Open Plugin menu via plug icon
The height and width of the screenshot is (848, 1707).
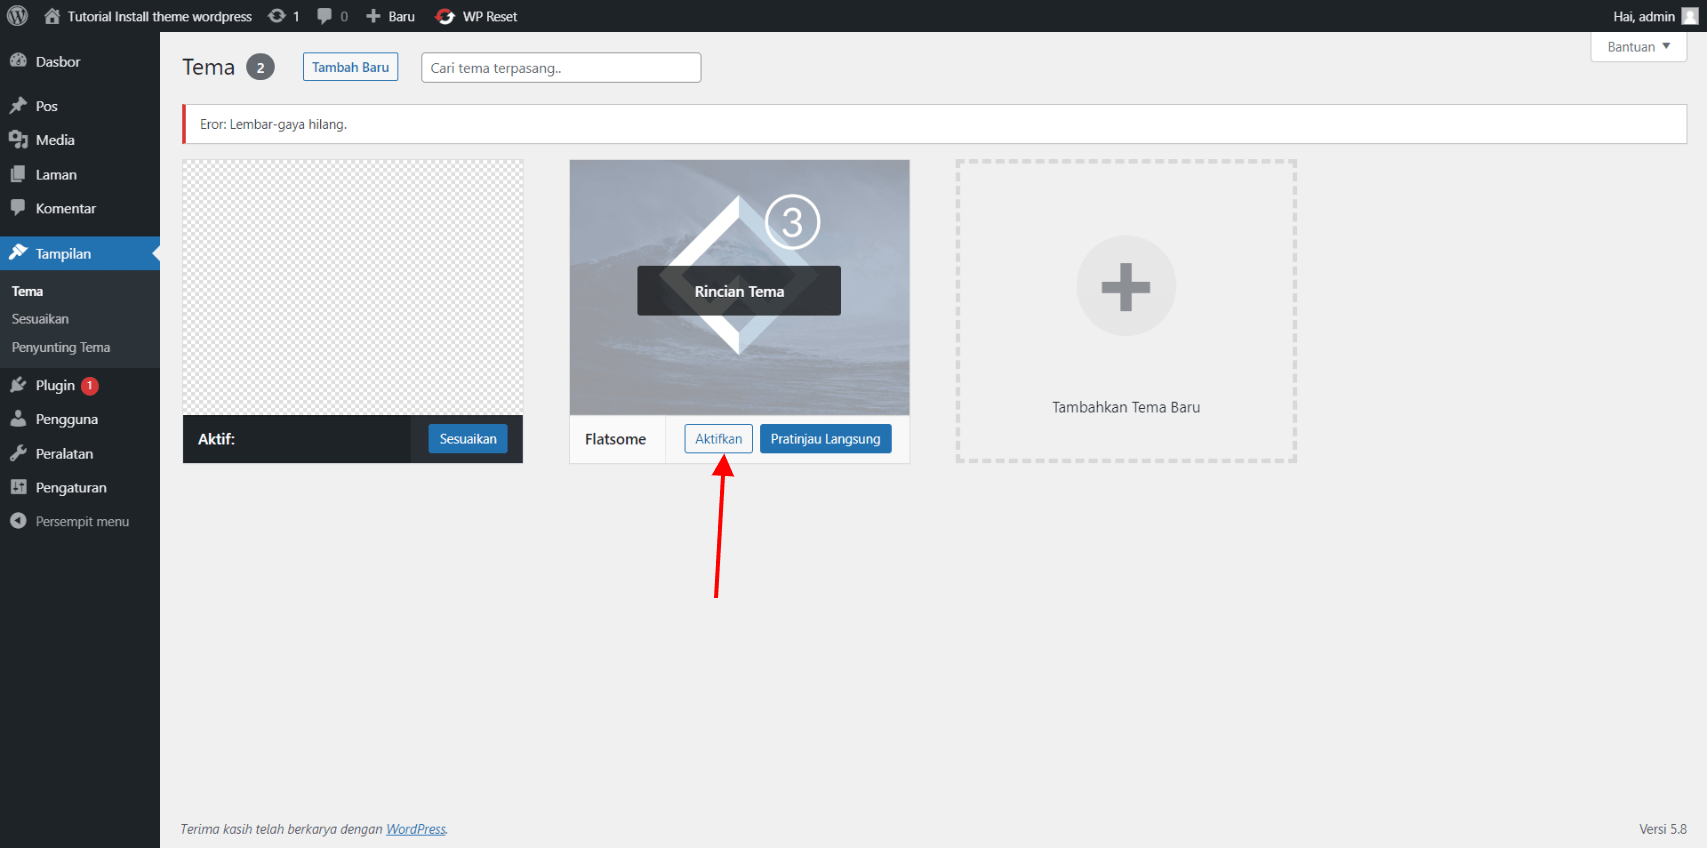pos(18,385)
